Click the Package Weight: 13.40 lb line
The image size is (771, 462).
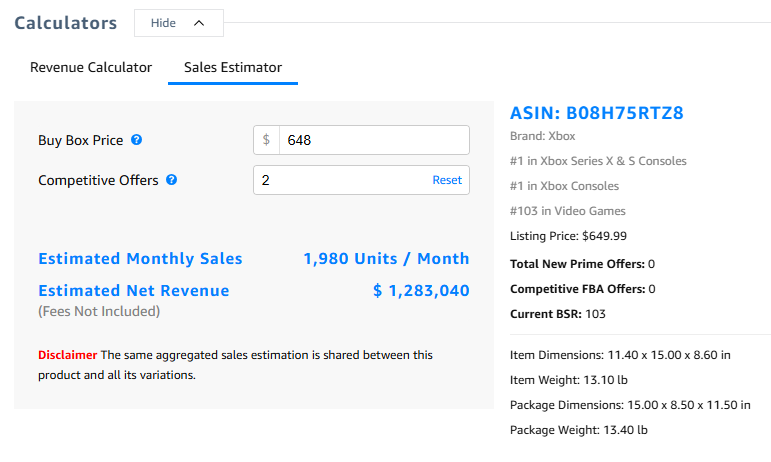(579, 430)
